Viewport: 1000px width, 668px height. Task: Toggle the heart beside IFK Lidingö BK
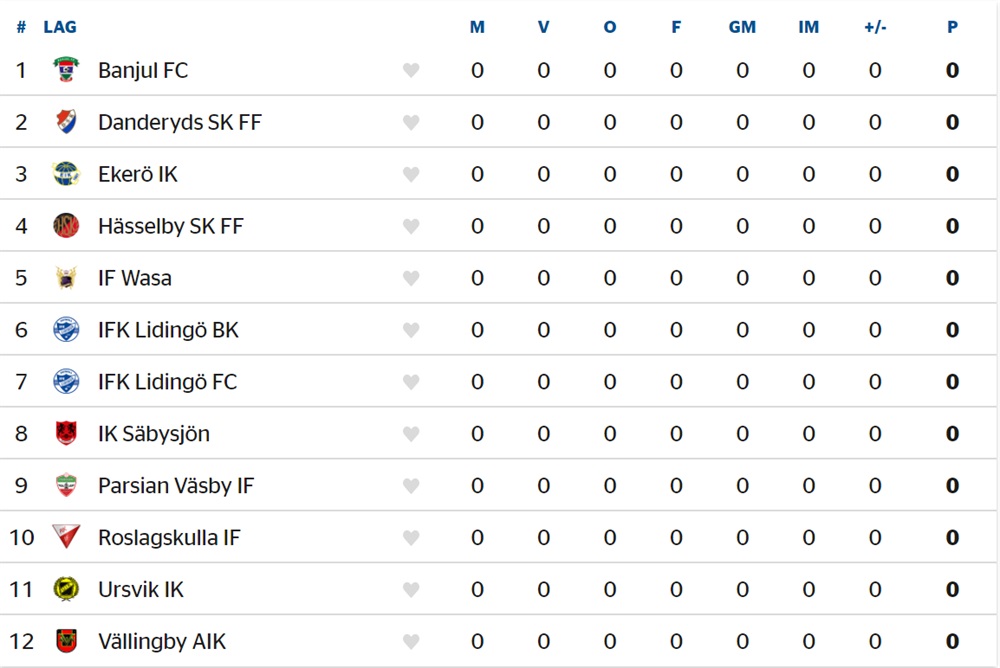point(411,330)
